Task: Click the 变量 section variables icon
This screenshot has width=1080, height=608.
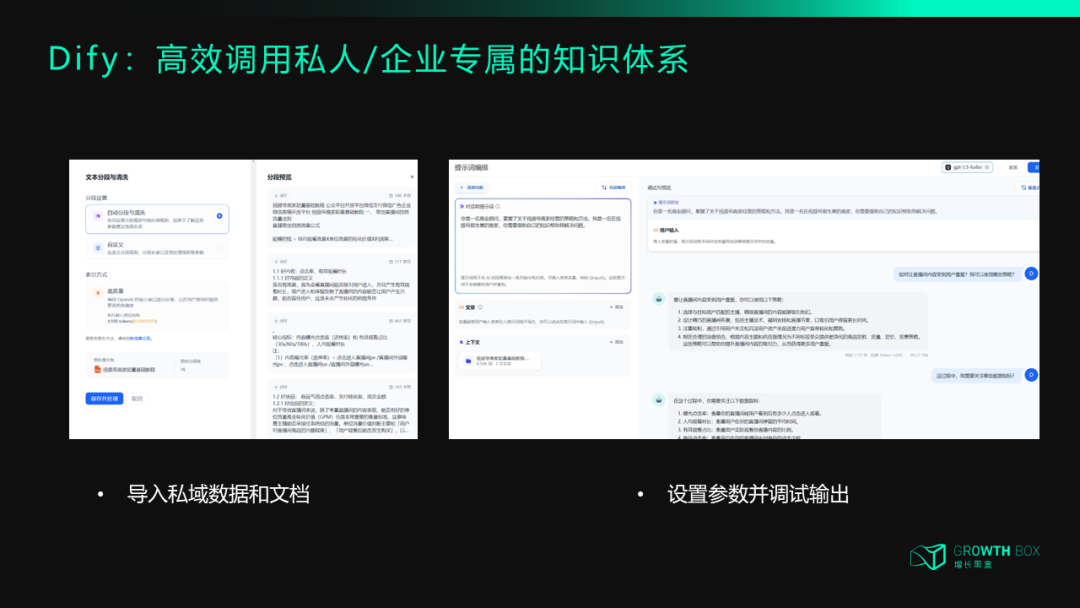Action: [459, 306]
